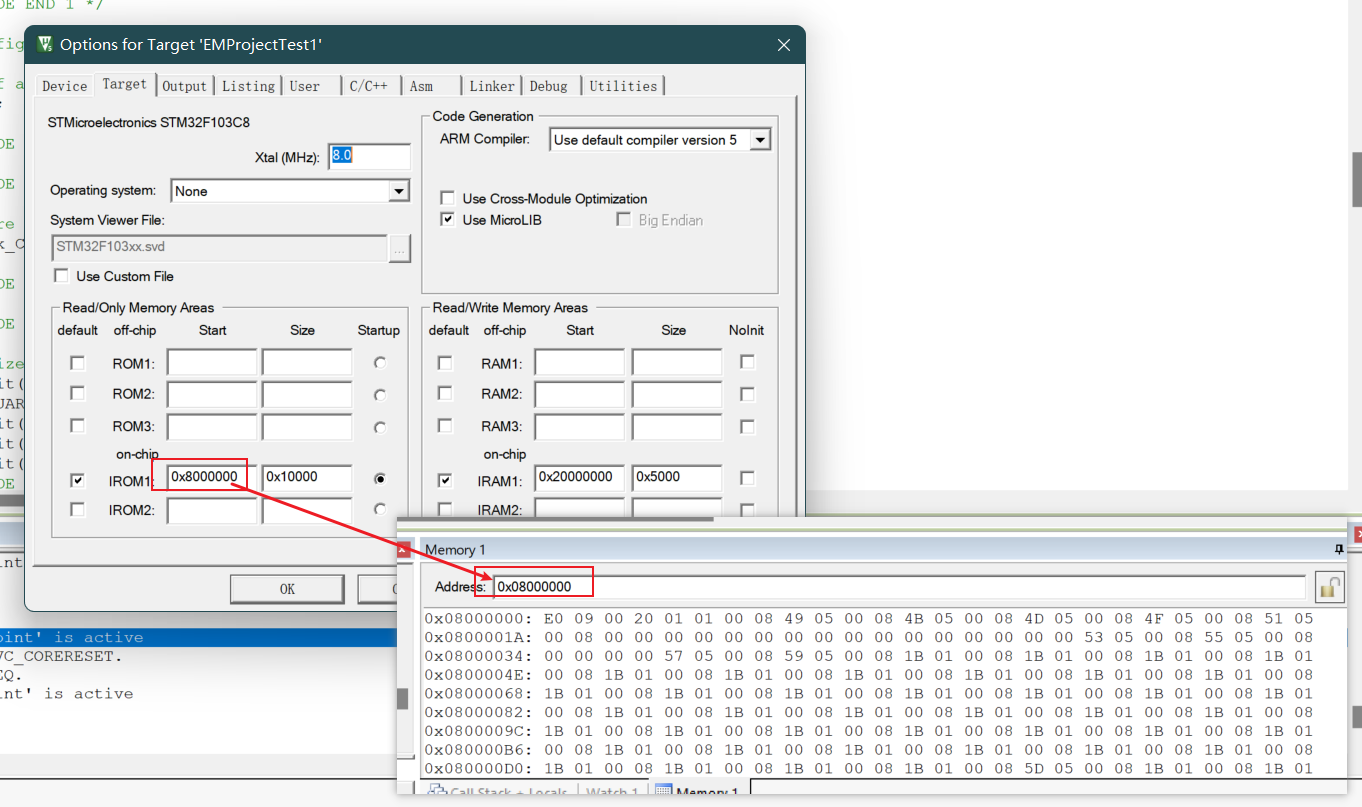Tick the Use Custom File checkbox
This screenshot has width=1362, height=807.
click(x=62, y=276)
